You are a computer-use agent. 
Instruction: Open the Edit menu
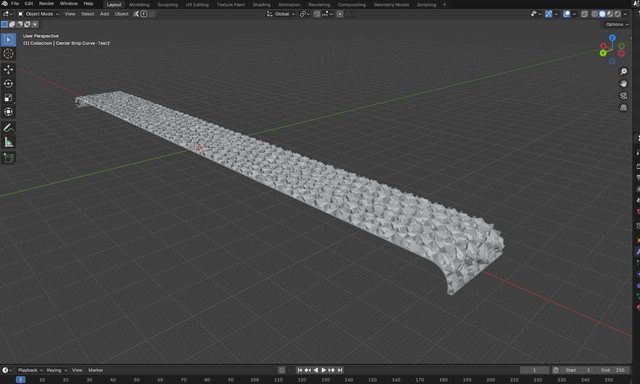(29, 4)
